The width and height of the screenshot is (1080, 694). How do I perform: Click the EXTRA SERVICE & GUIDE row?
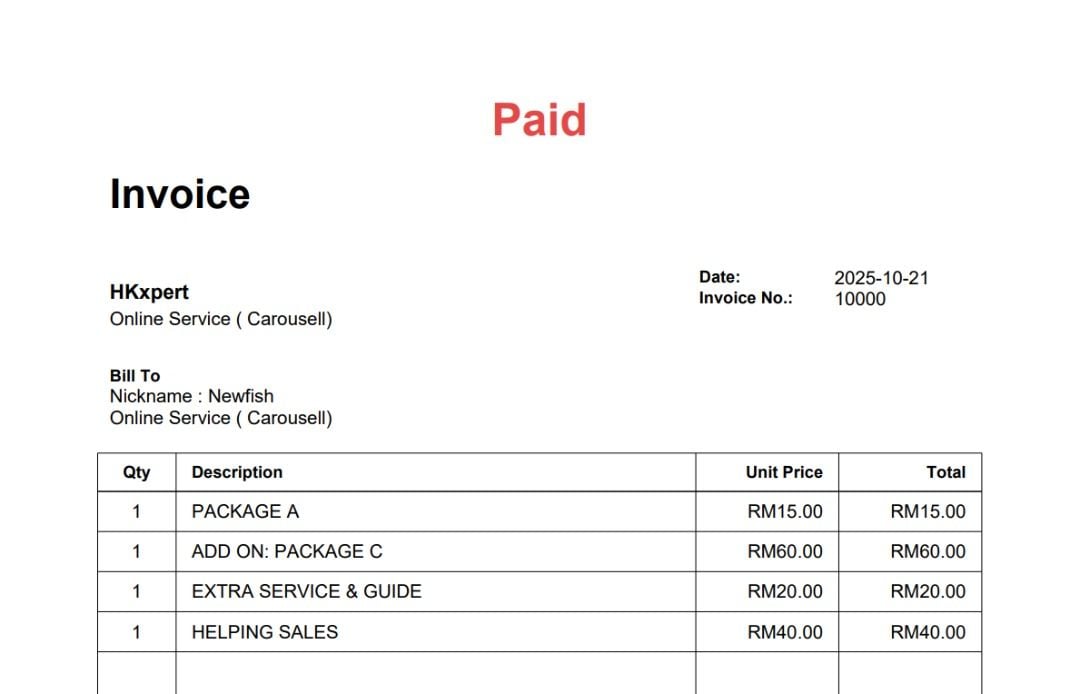click(306, 592)
